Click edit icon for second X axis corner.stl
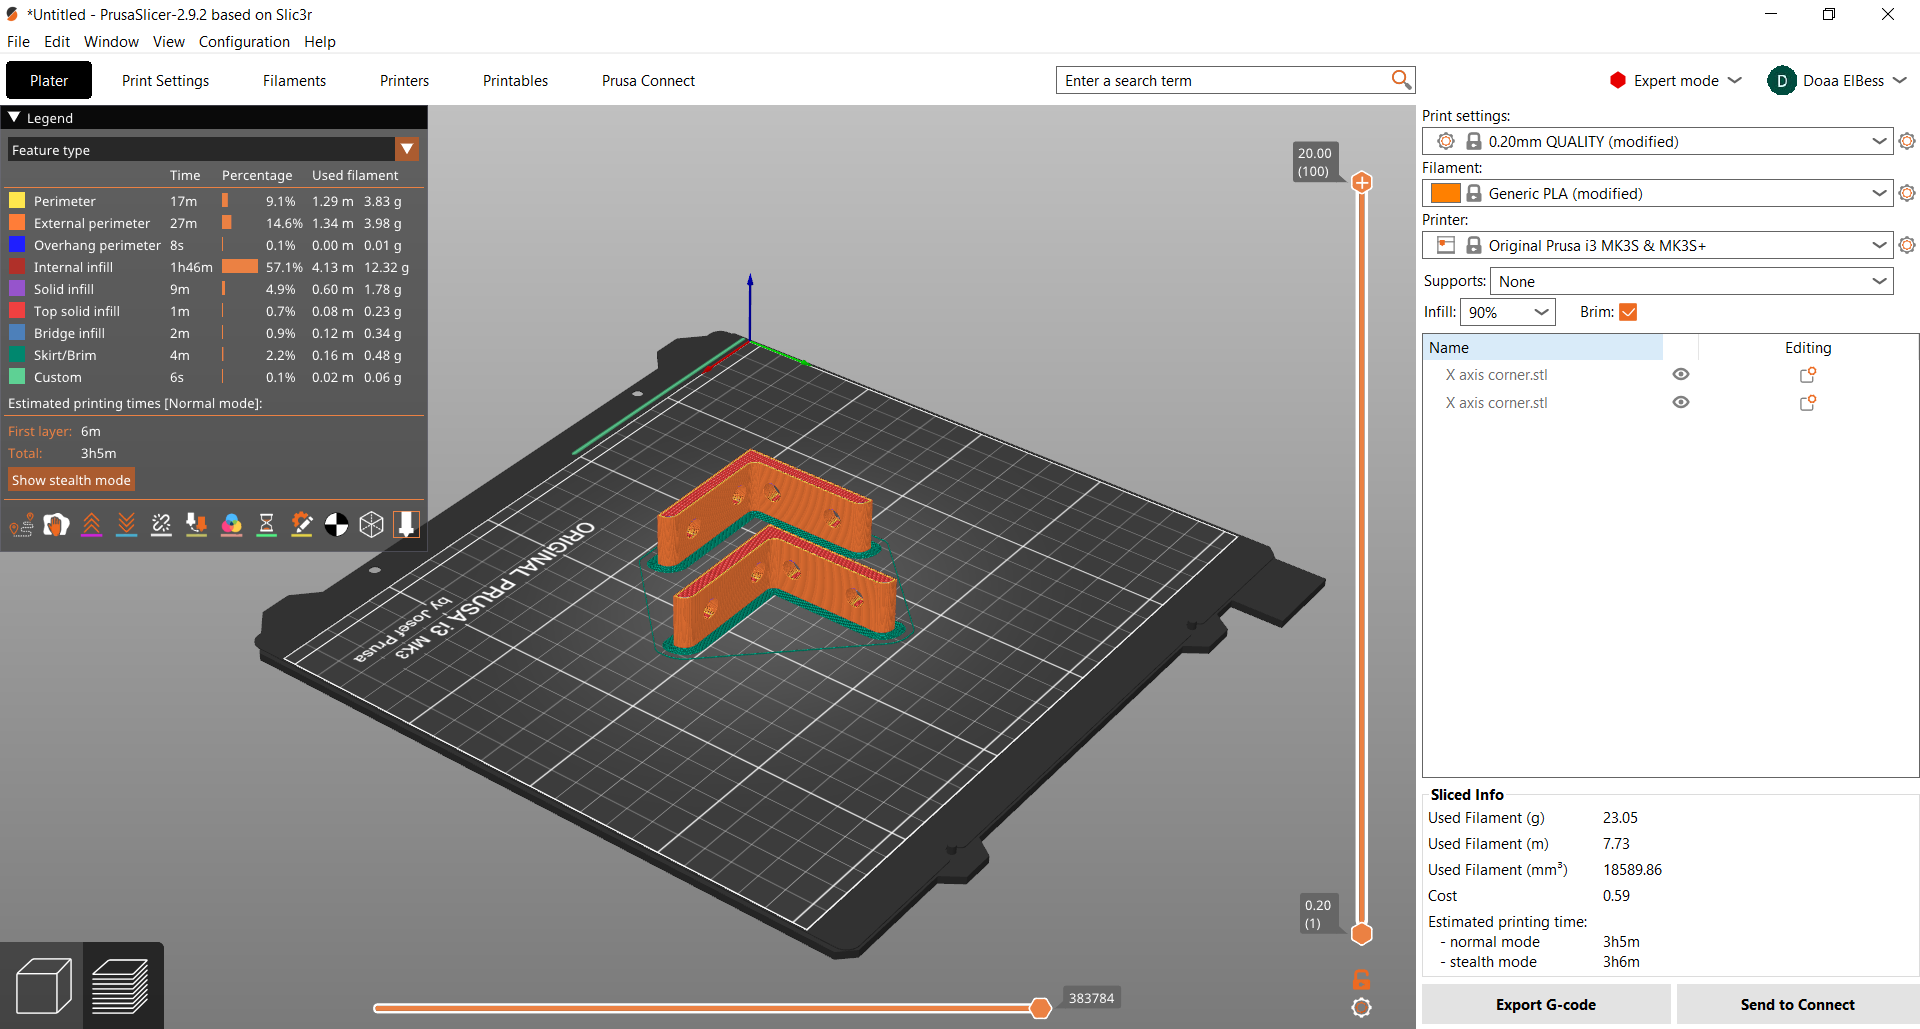The height and width of the screenshot is (1029, 1920). tap(1808, 403)
